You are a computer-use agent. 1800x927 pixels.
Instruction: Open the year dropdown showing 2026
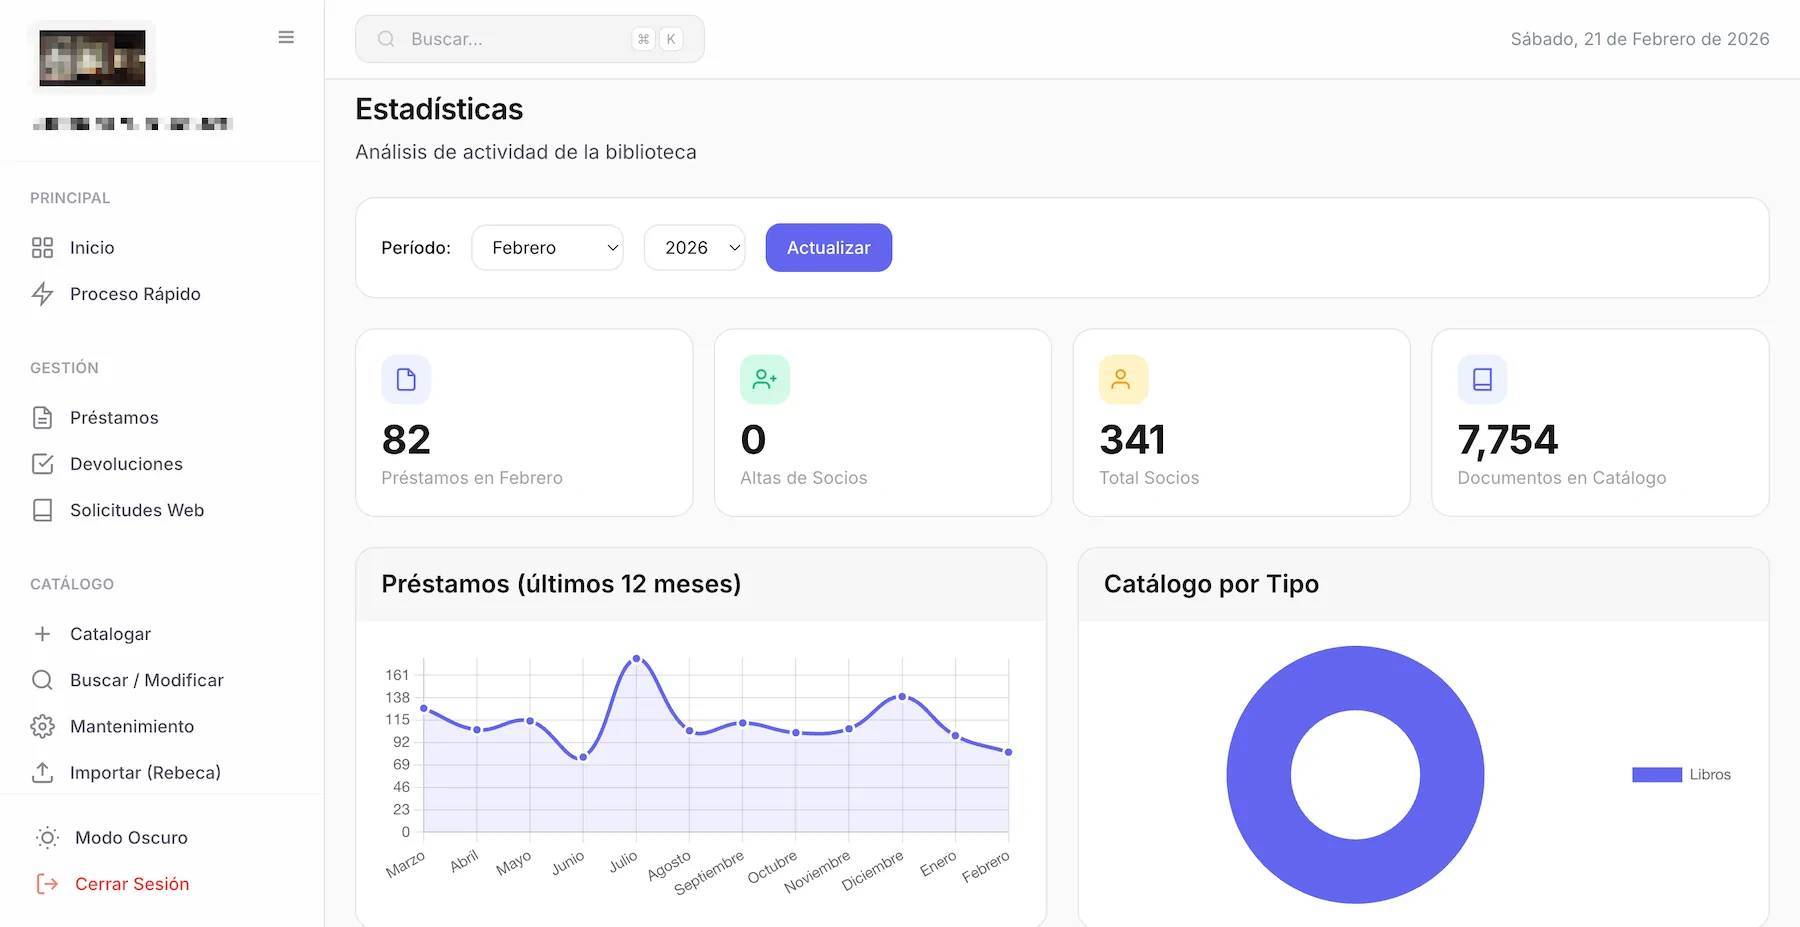[x=694, y=248]
